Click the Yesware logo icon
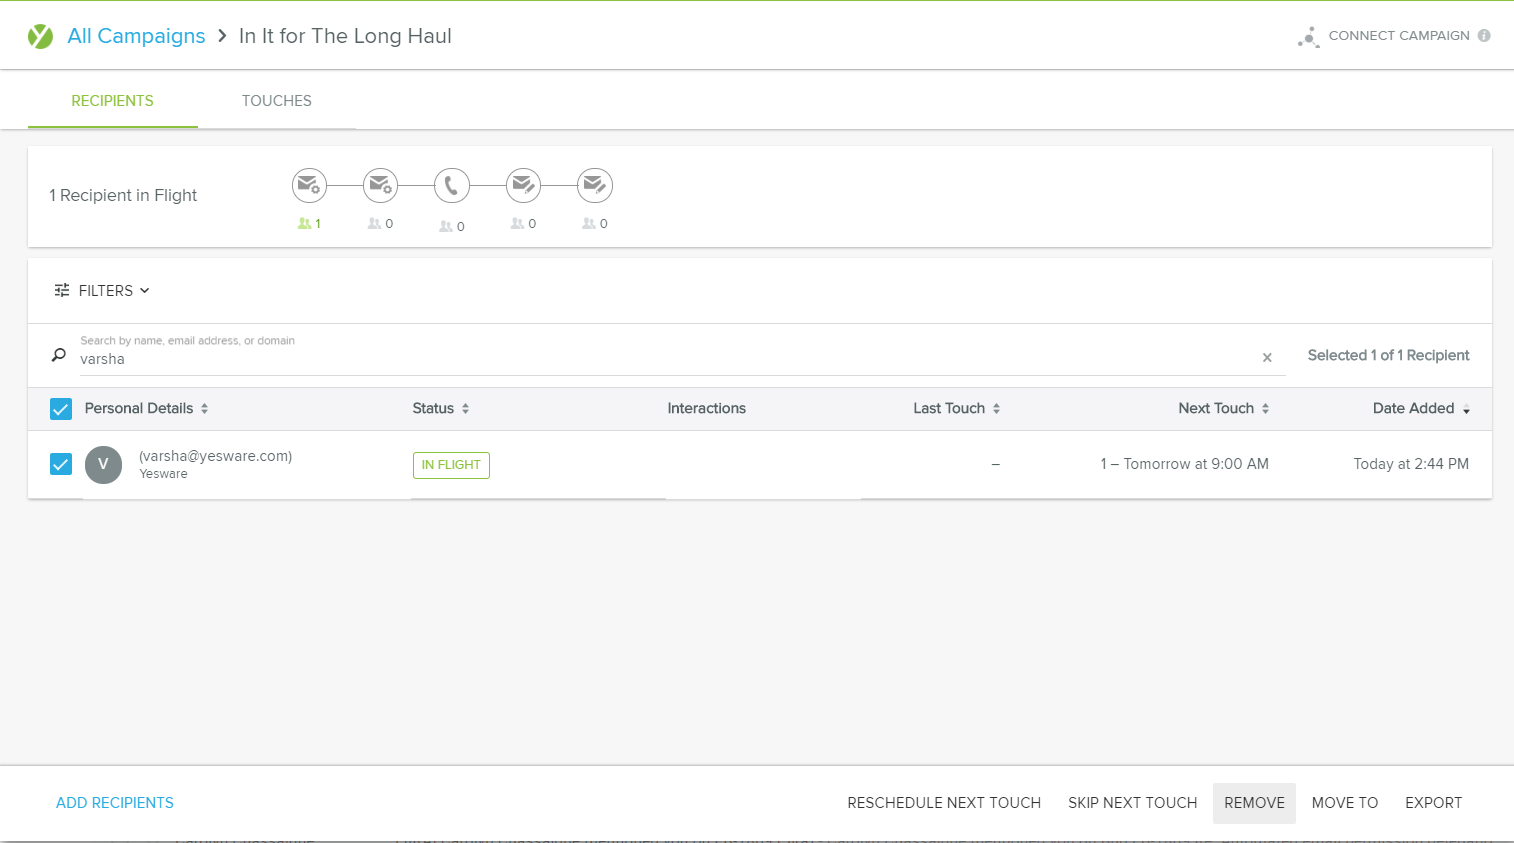Screen dimensions: 1514x843 (x=40, y=36)
